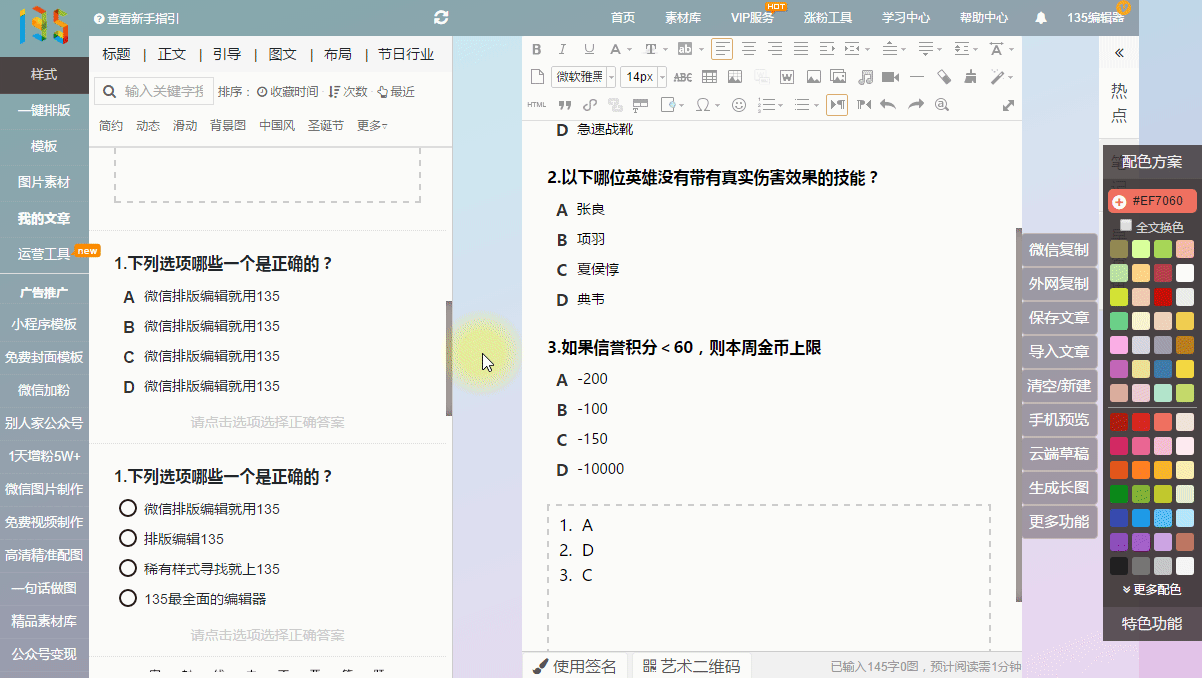This screenshot has width=1202, height=678.
Task: Click the notification bell icon
Action: 1041,18
